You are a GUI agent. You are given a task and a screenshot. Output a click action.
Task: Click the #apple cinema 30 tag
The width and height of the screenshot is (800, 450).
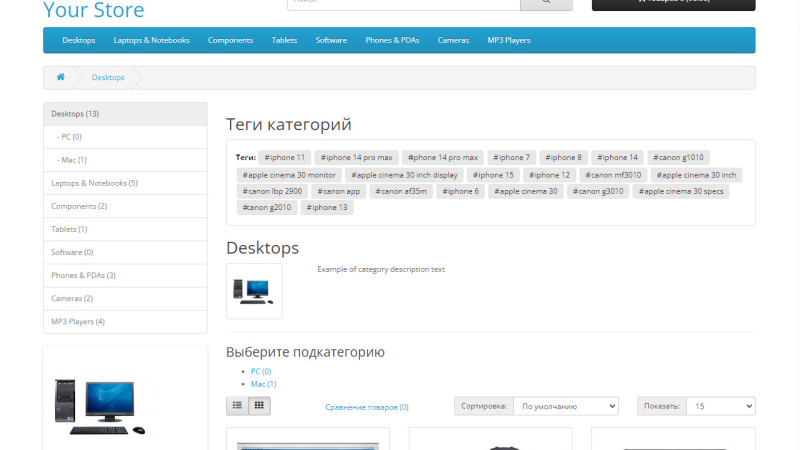526,191
